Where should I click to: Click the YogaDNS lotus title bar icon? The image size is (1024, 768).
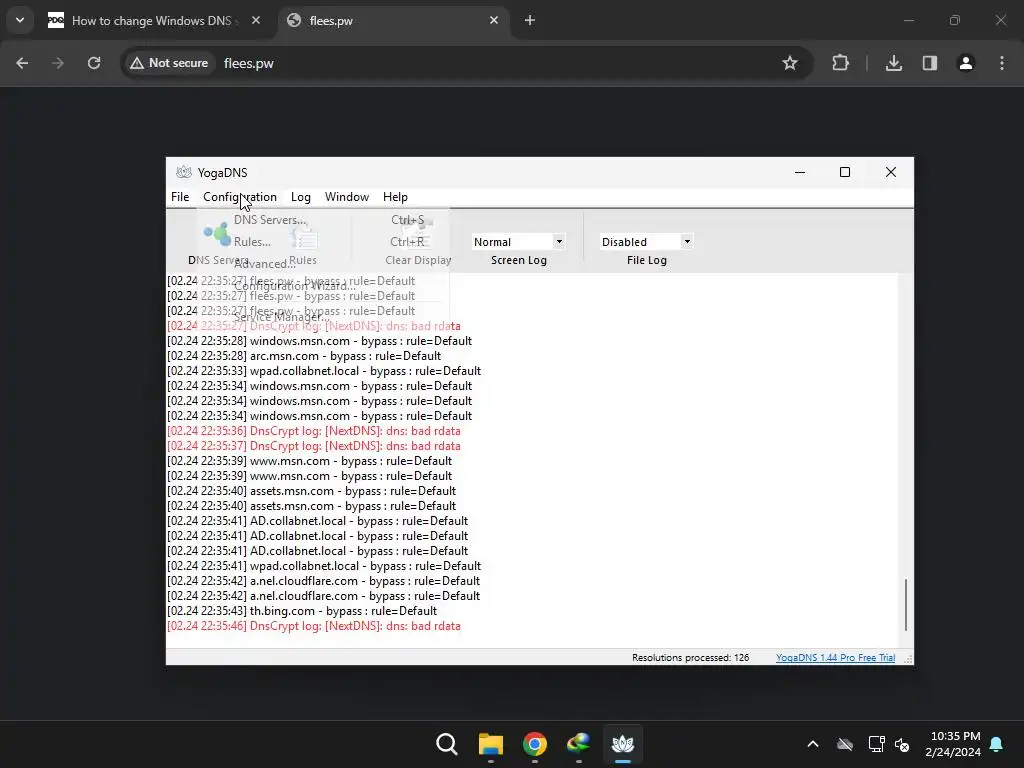(184, 172)
